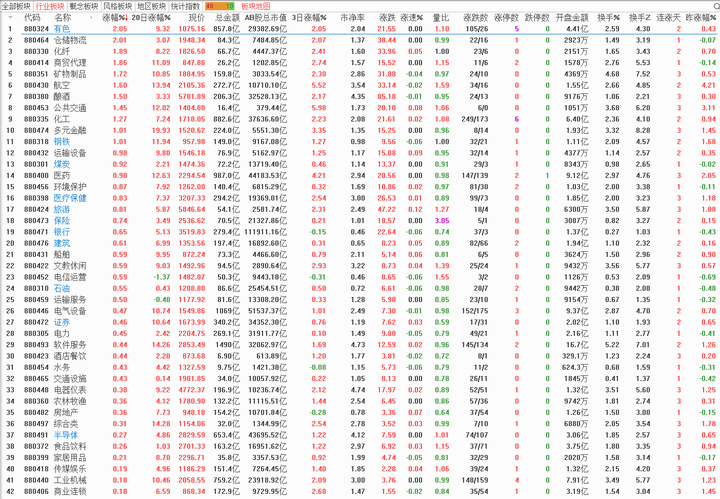Click 111911.16亿 market cap in 银行 row
Screen dimensions: 720x499
coord(265,232)
